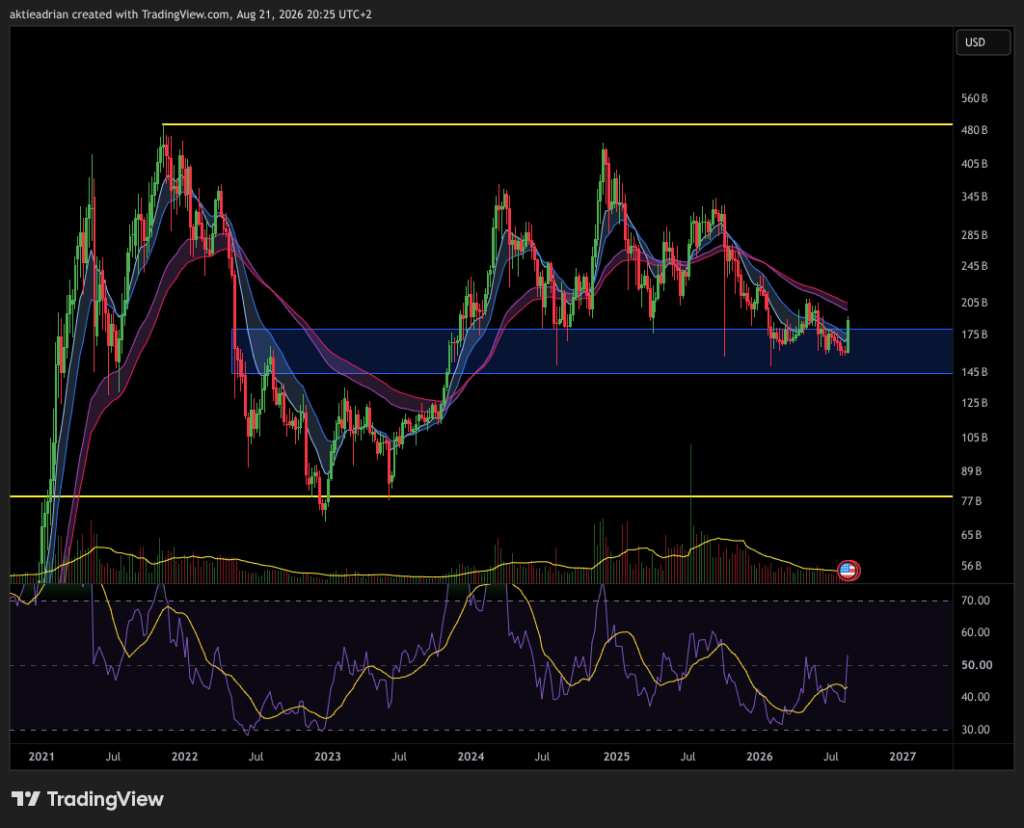Viewport: 1024px width, 828px height.
Task: Click the 60.00 RSI scale value
Action: pos(975,633)
